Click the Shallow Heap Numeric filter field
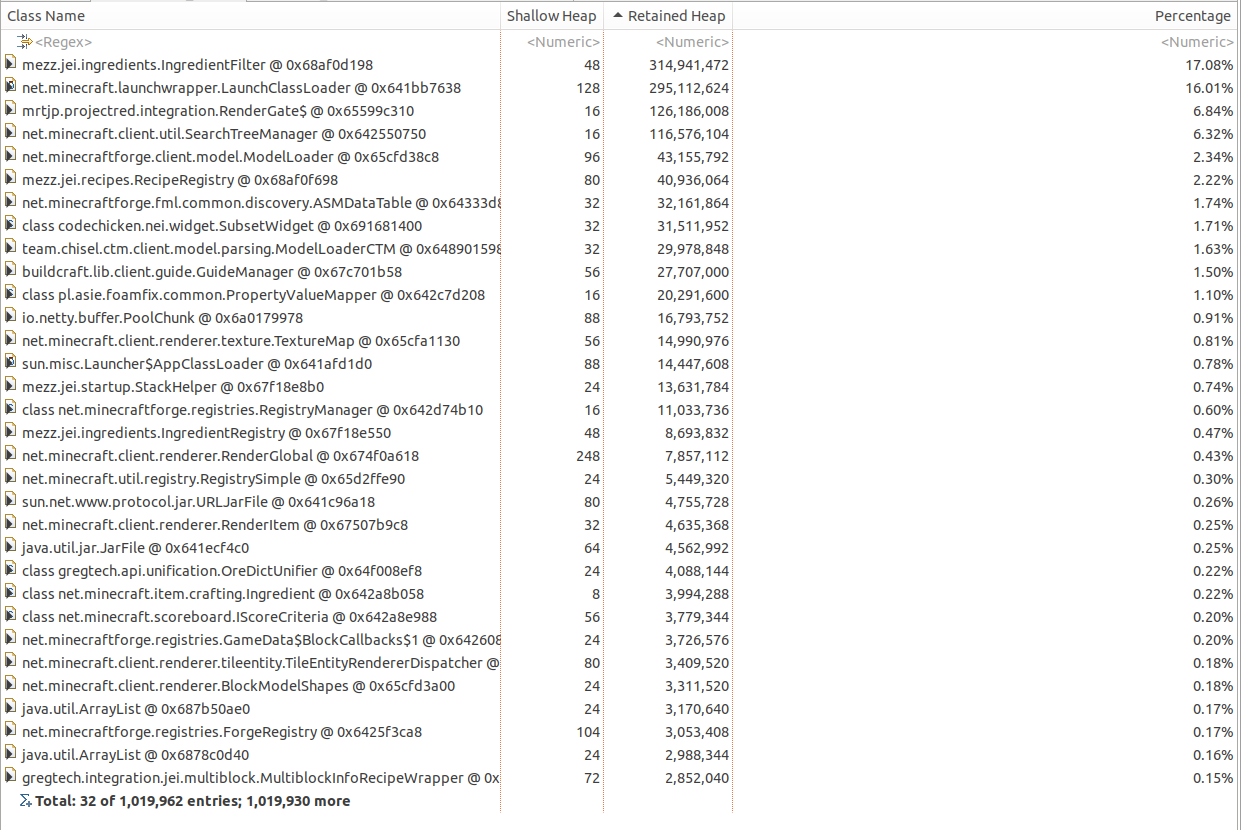The width and height of the screenshot is (1241, 830). [x=563, y=41]
